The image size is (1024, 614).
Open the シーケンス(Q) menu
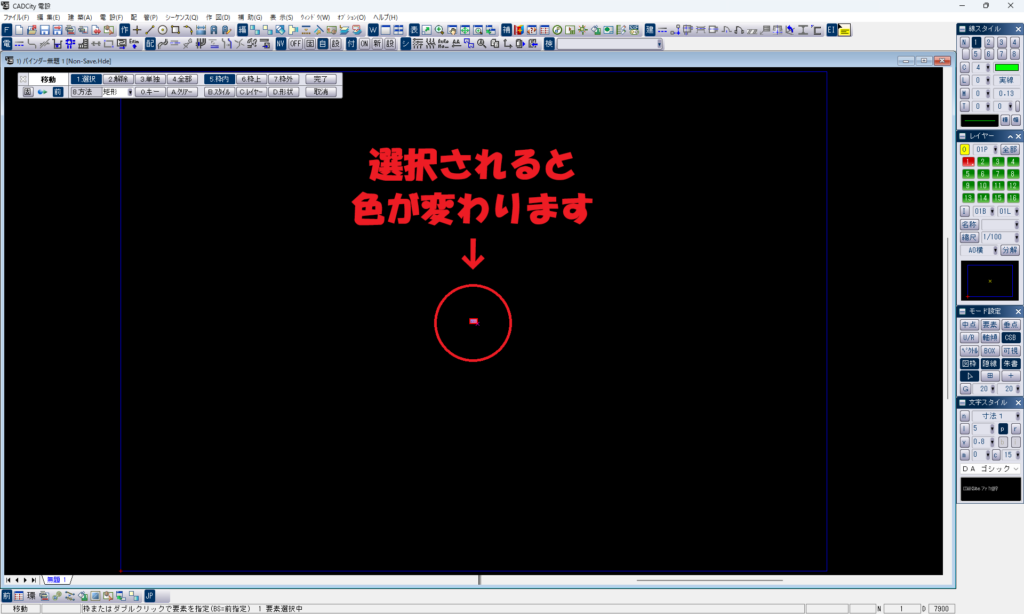[x=182, y=18]
